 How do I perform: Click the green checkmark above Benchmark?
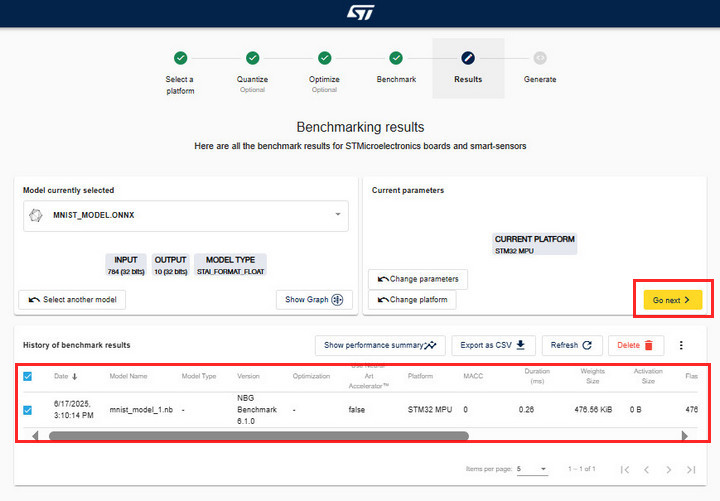point(396,58)
